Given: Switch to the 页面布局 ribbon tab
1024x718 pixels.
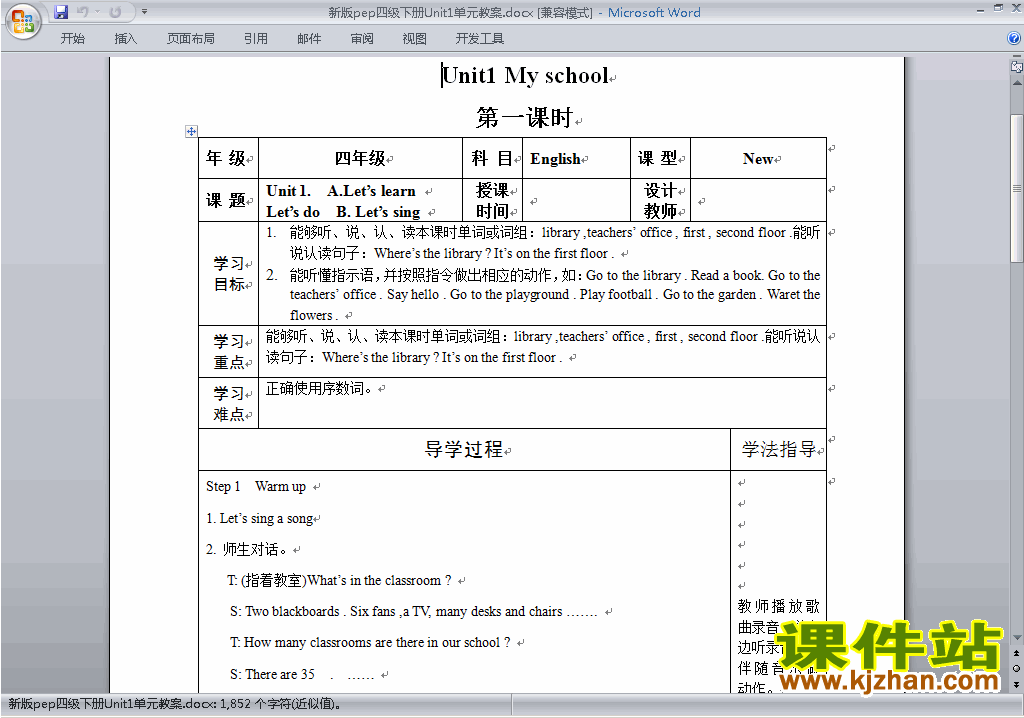Looking at the screenshot, I should coord(191,39).
